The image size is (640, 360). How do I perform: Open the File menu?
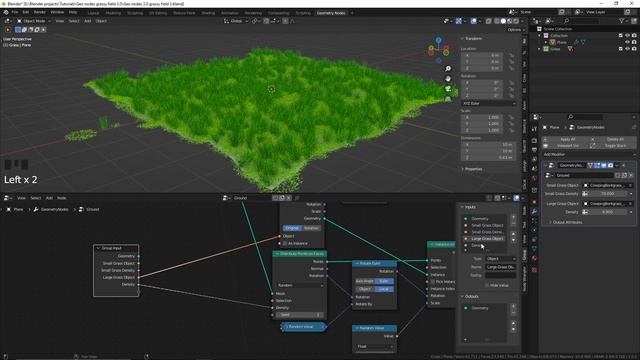point(15,12)
